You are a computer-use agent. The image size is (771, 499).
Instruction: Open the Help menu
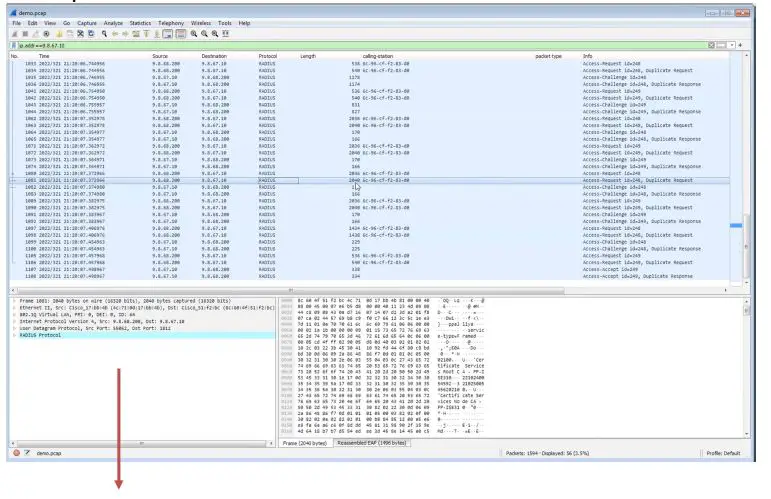pos(244,23)
